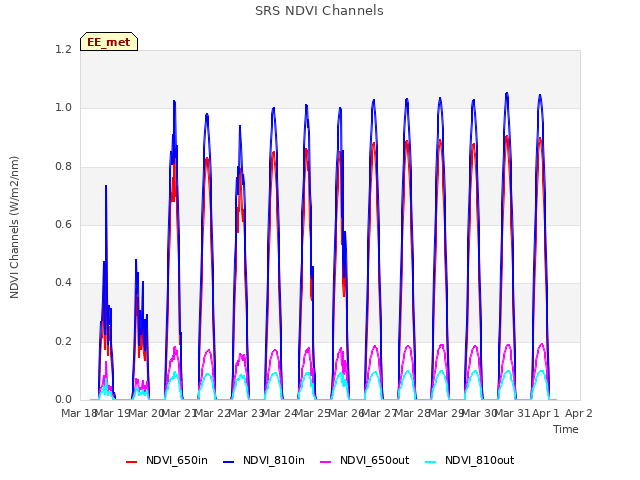Click the 0.2 y-axis tick label
The width and height of the screenshot is (640, 480).
click(63, 341)
